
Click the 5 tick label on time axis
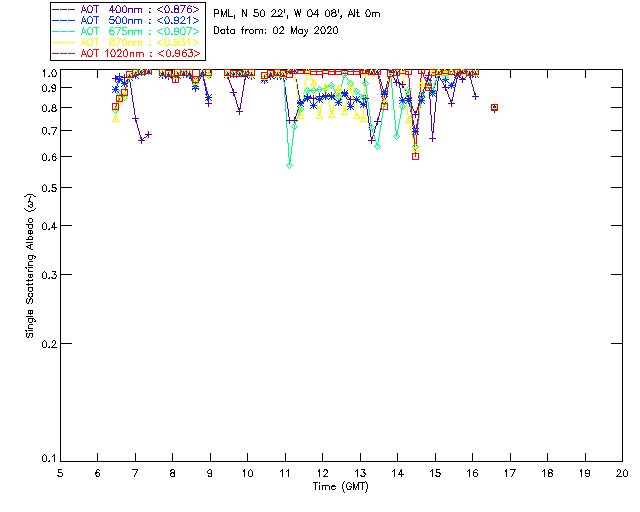point(60,472)
